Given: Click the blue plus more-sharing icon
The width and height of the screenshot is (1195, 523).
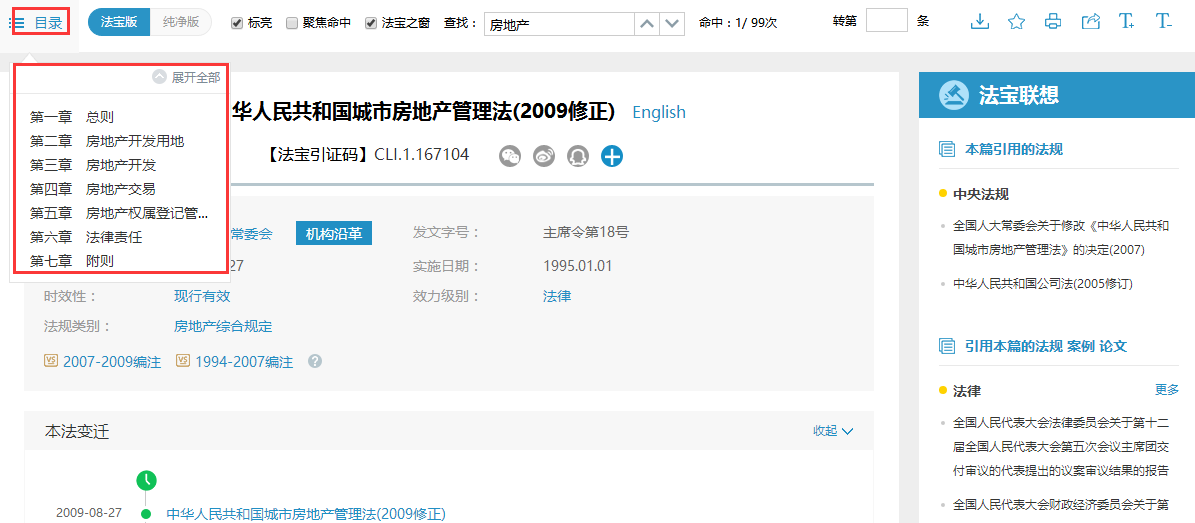Looking at the screenshot, I should 612,156.
